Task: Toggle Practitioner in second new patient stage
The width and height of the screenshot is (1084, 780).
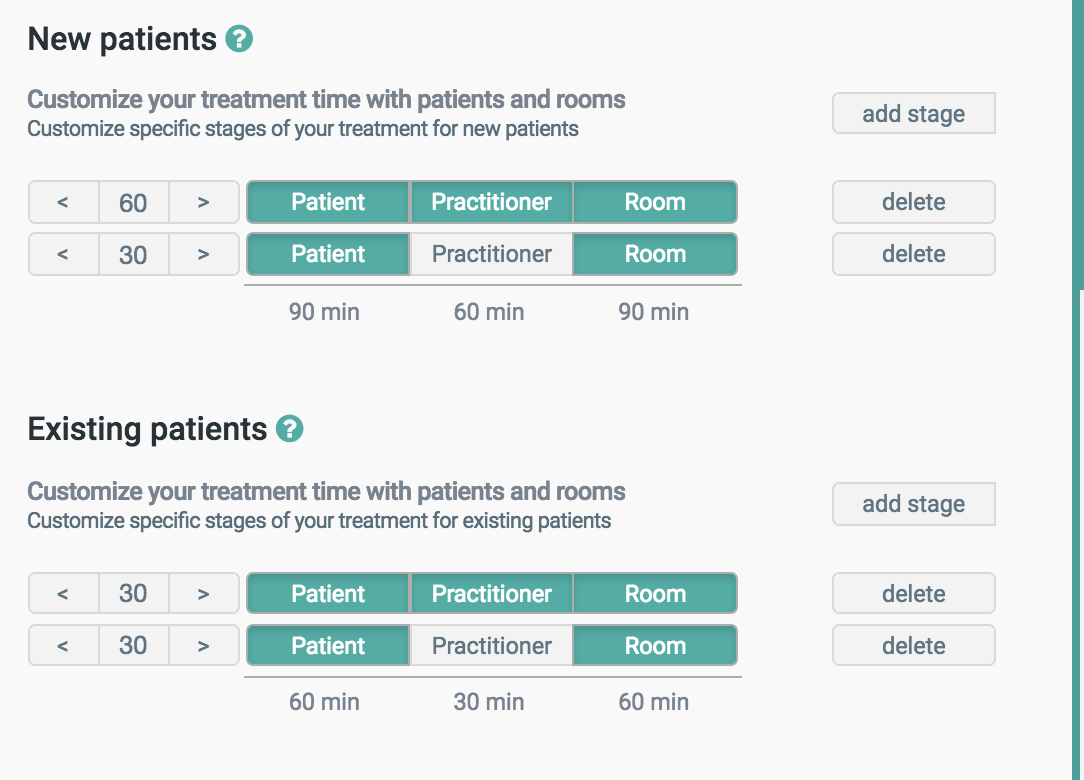Action: click(491, 254)
